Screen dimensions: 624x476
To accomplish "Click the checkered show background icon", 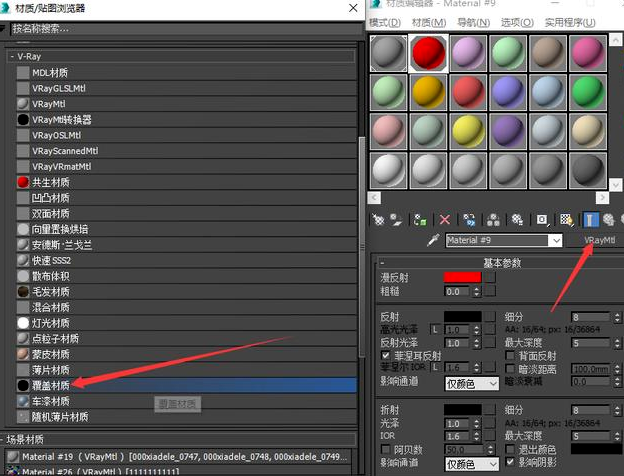I will point(566,219).
